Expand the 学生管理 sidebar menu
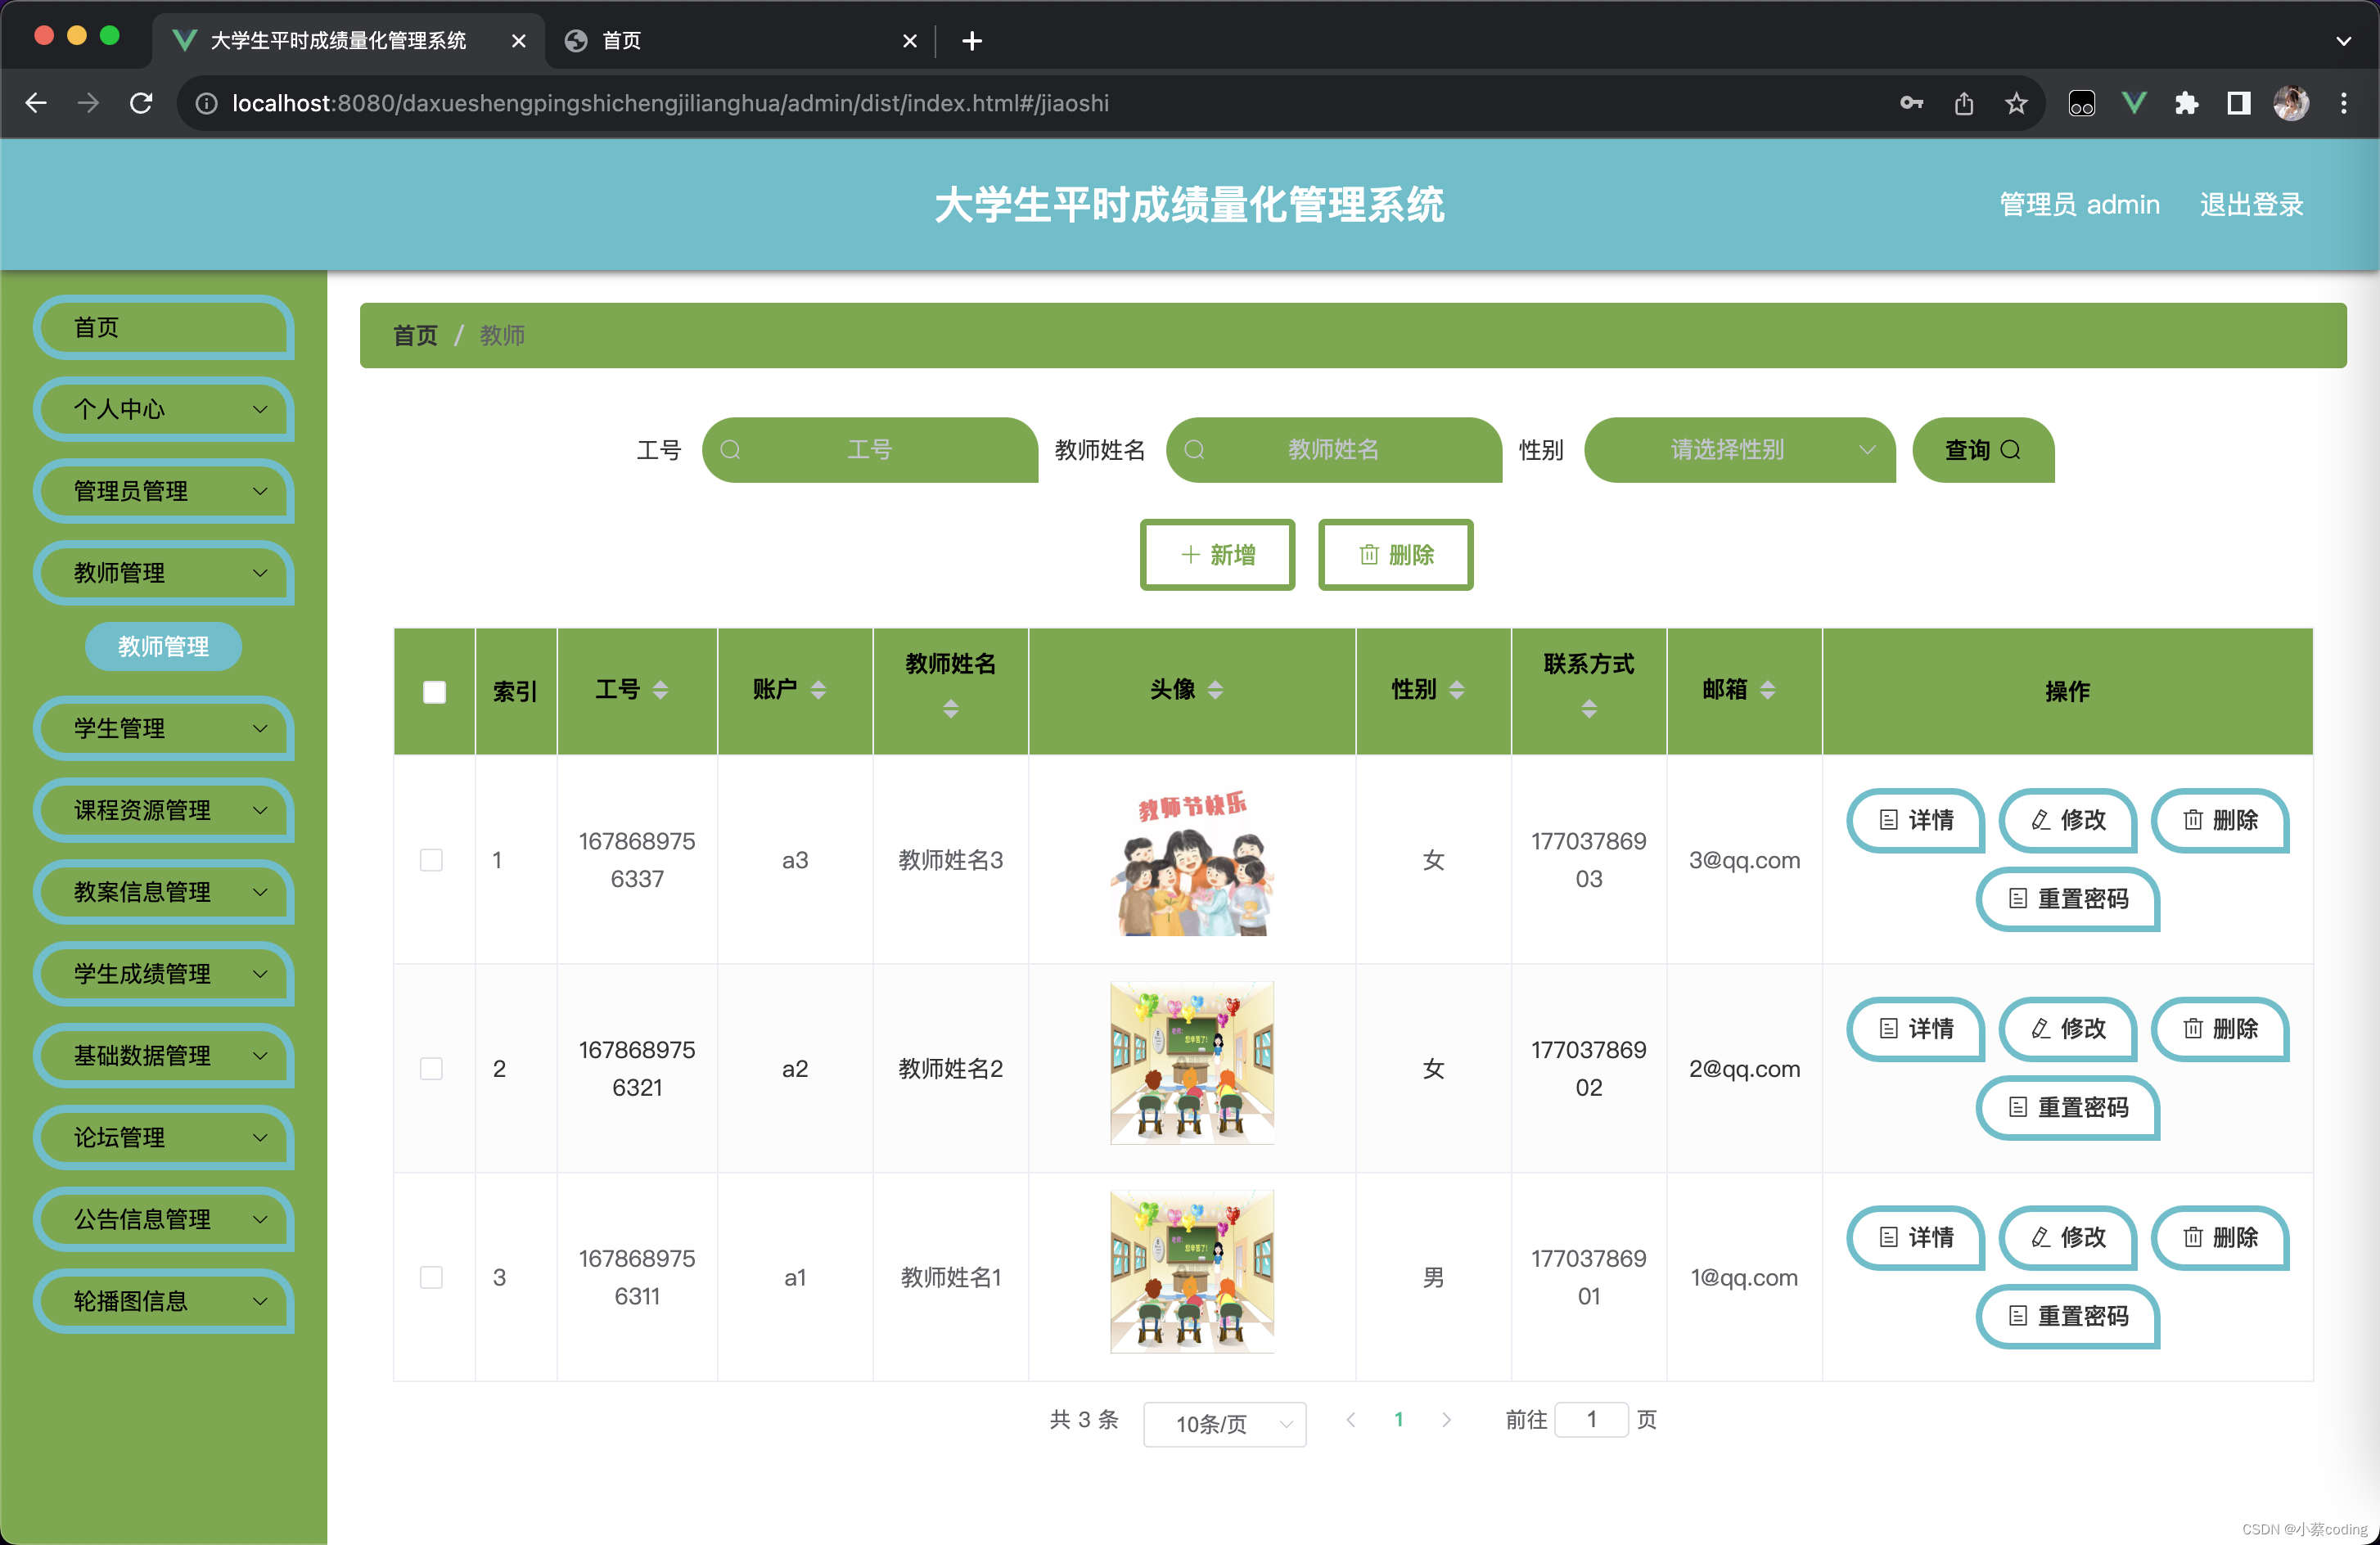Image resolution: width=2380 pixels, height=1545 pixels. click(165, 728)
